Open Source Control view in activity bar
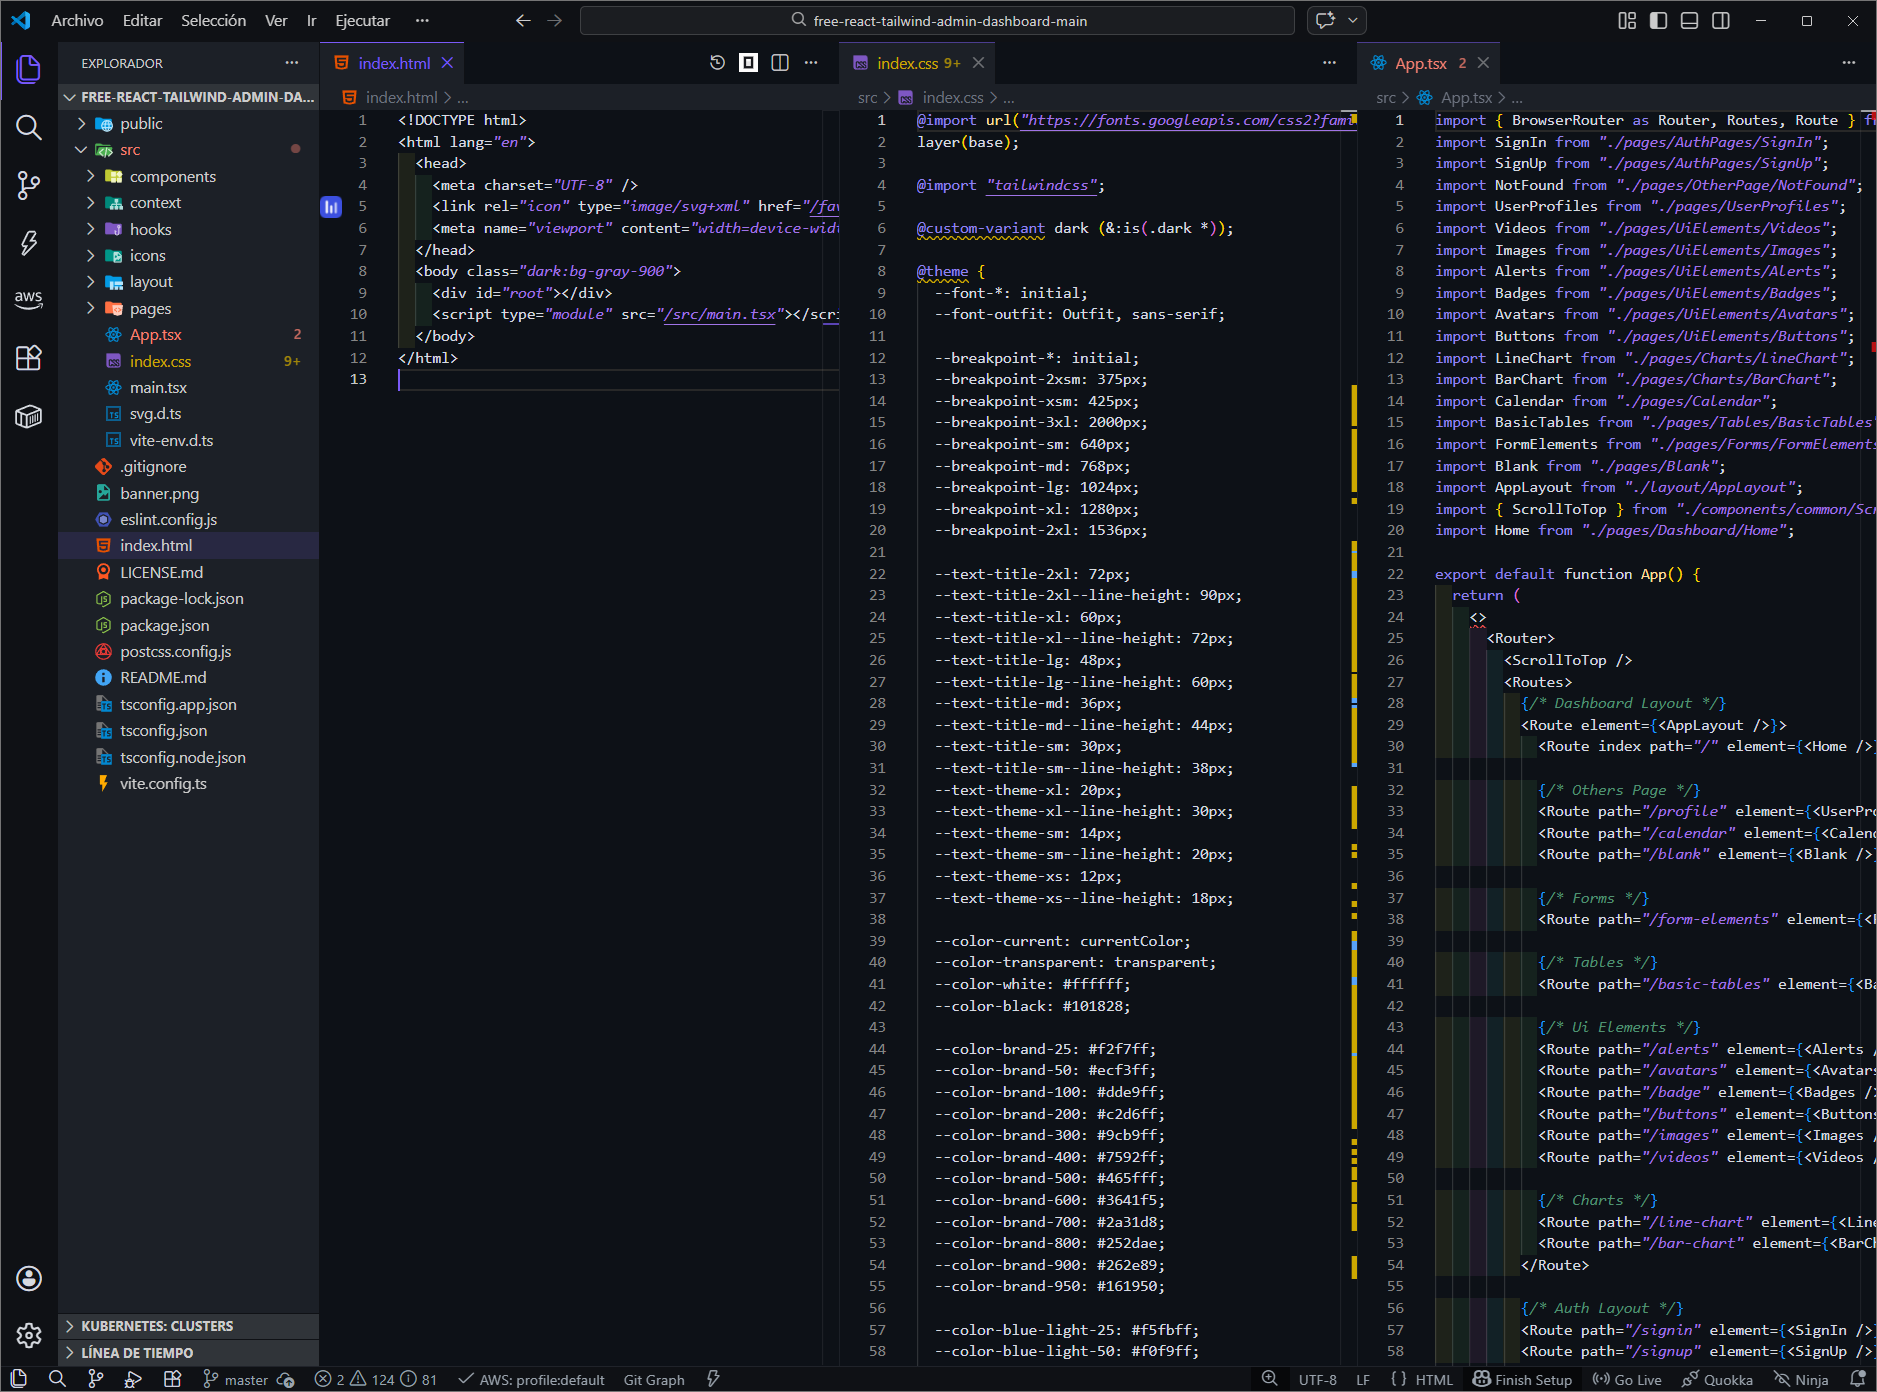 click(x=29, y=185)
